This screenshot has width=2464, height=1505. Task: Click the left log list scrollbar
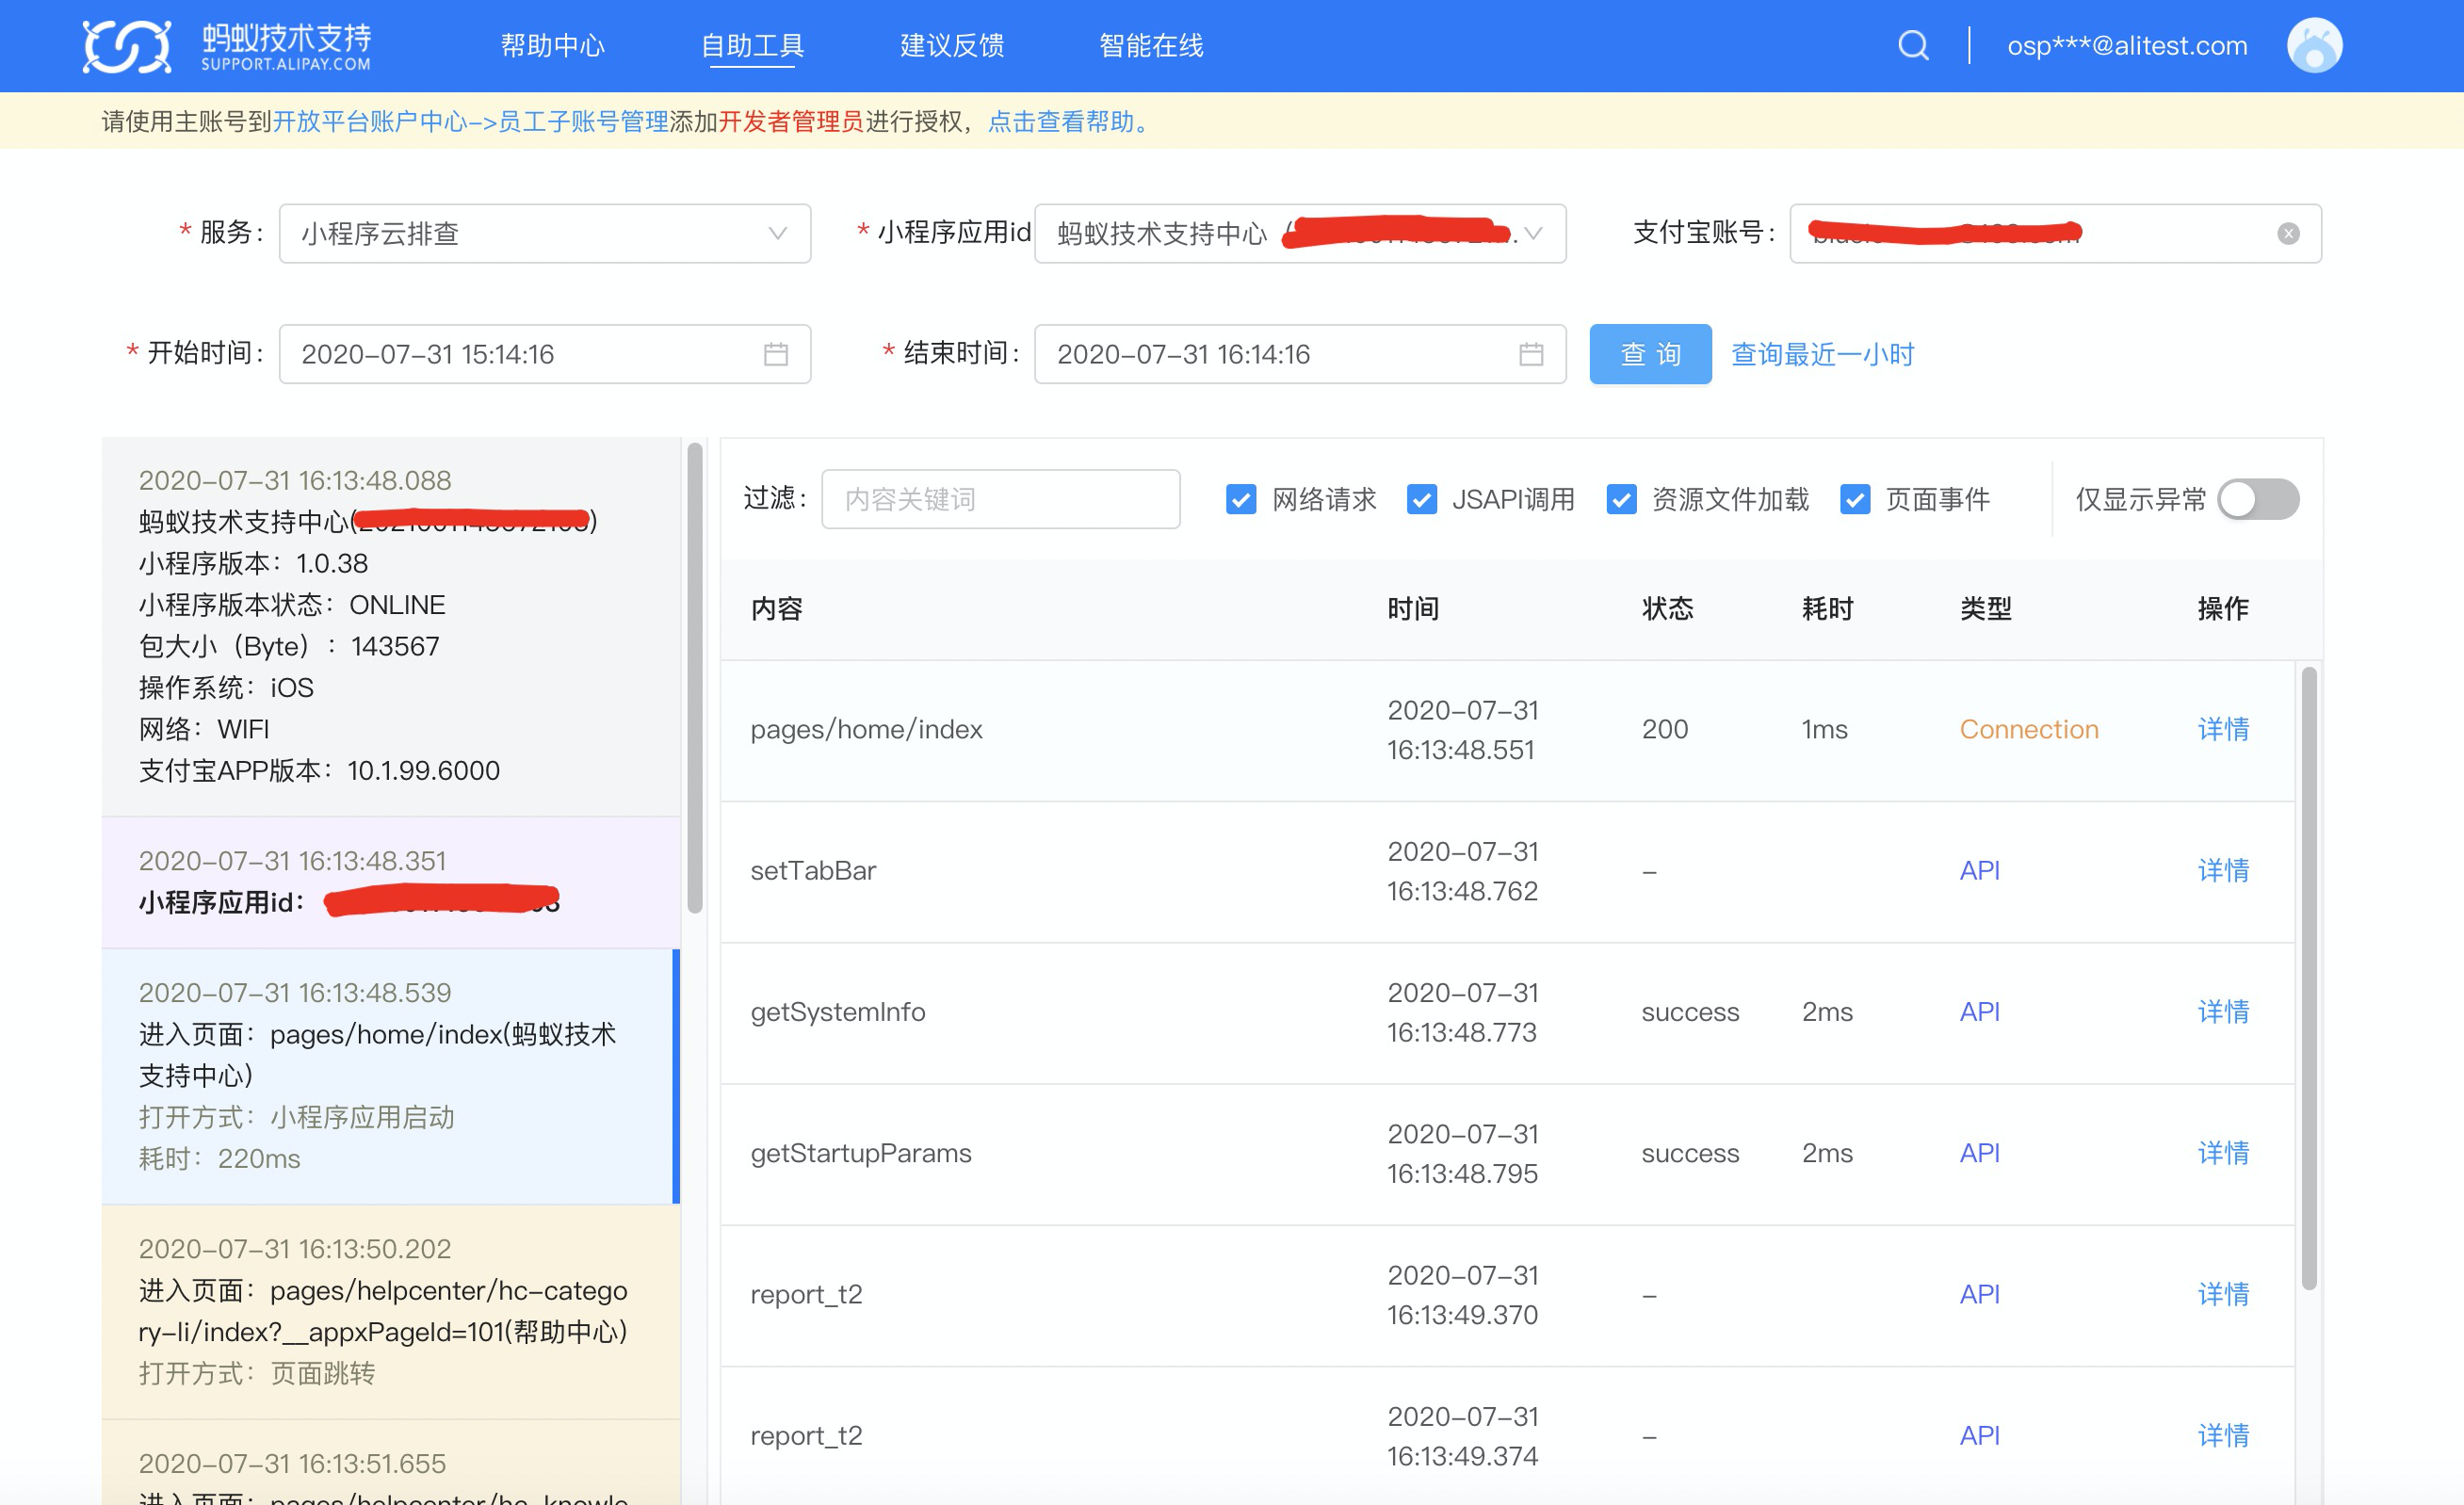point(695,678)
